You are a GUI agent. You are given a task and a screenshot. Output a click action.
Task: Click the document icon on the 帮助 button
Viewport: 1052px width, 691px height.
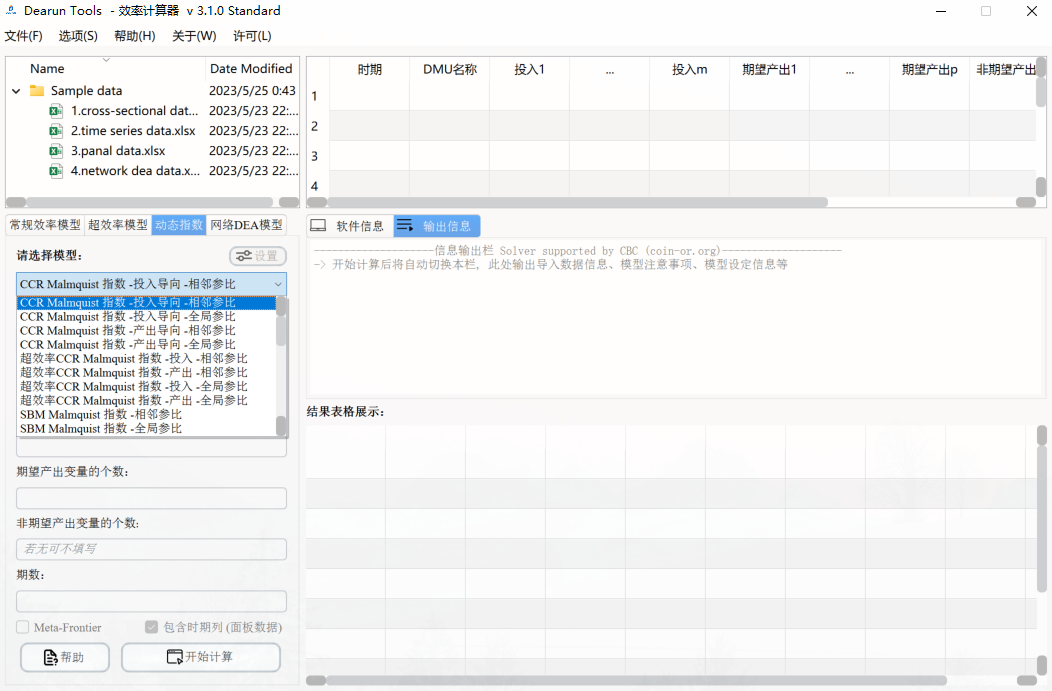click(x=51, y=657)
